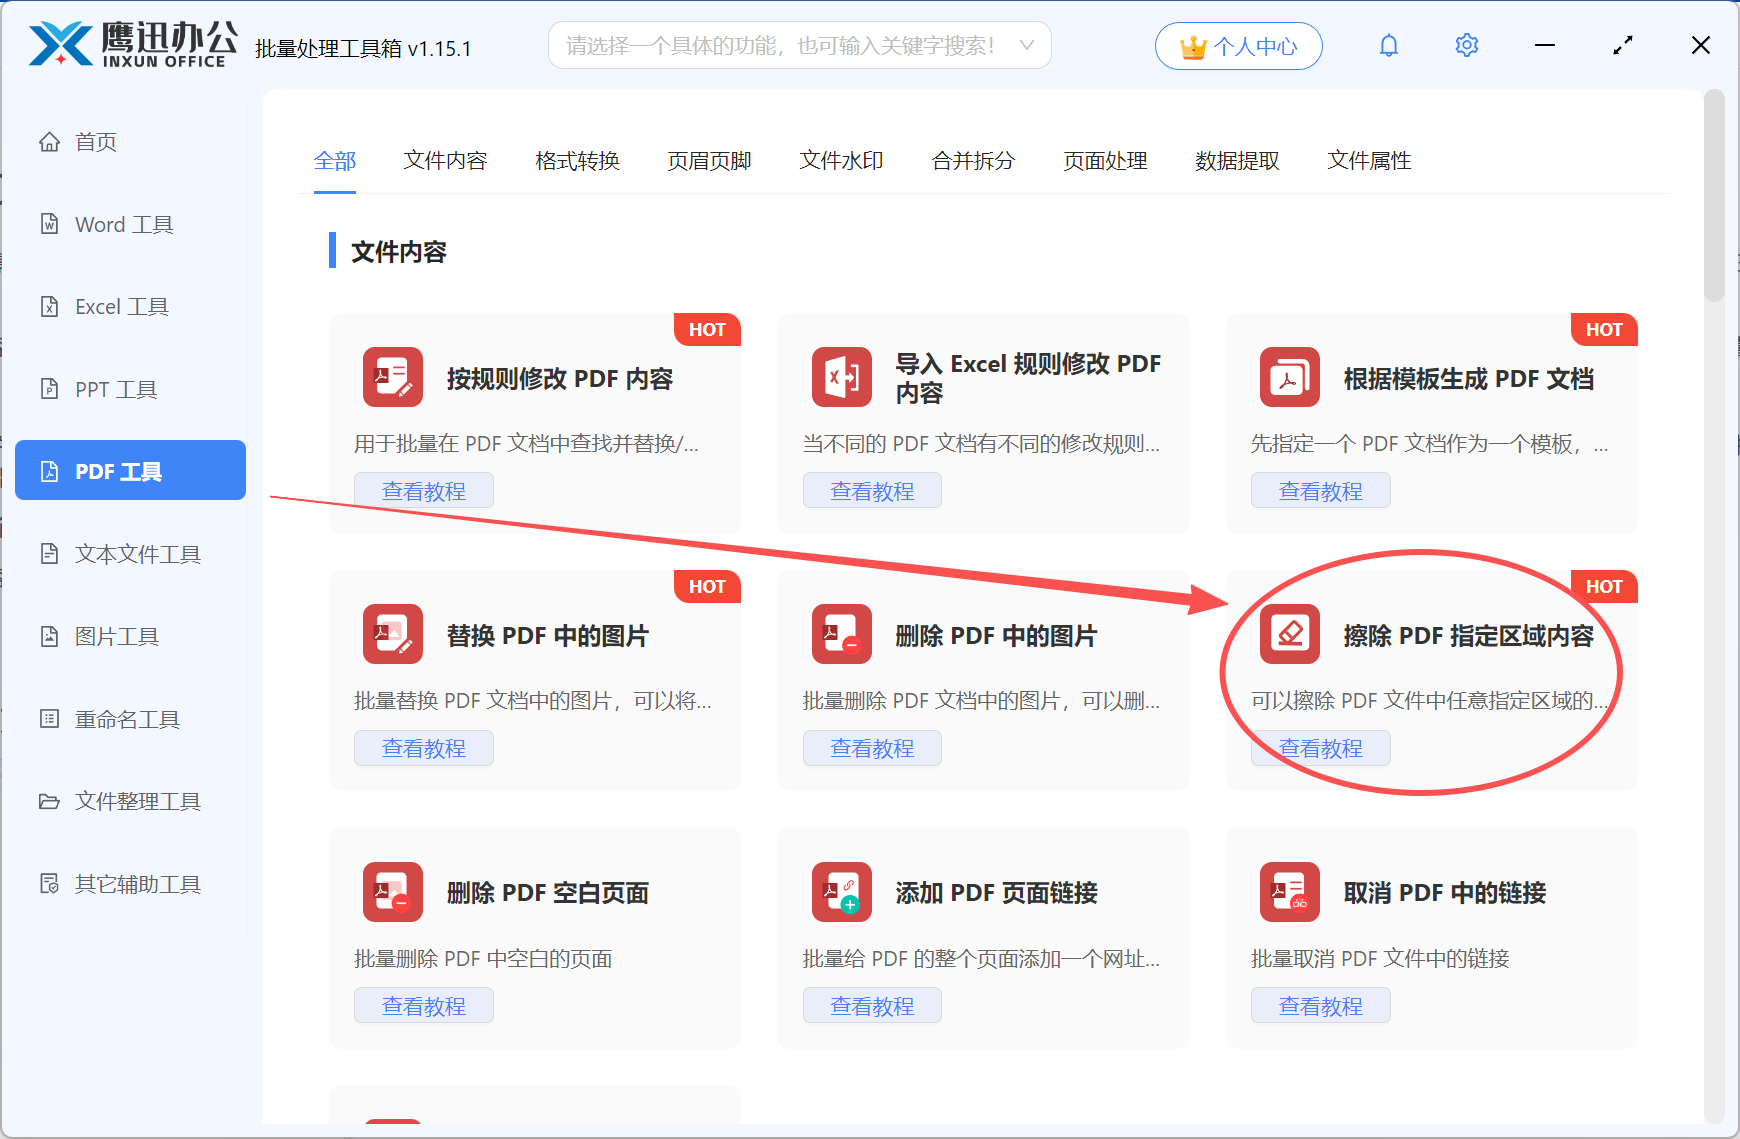Click the 其它辅助工具 sidebar icon

(49, 884)
